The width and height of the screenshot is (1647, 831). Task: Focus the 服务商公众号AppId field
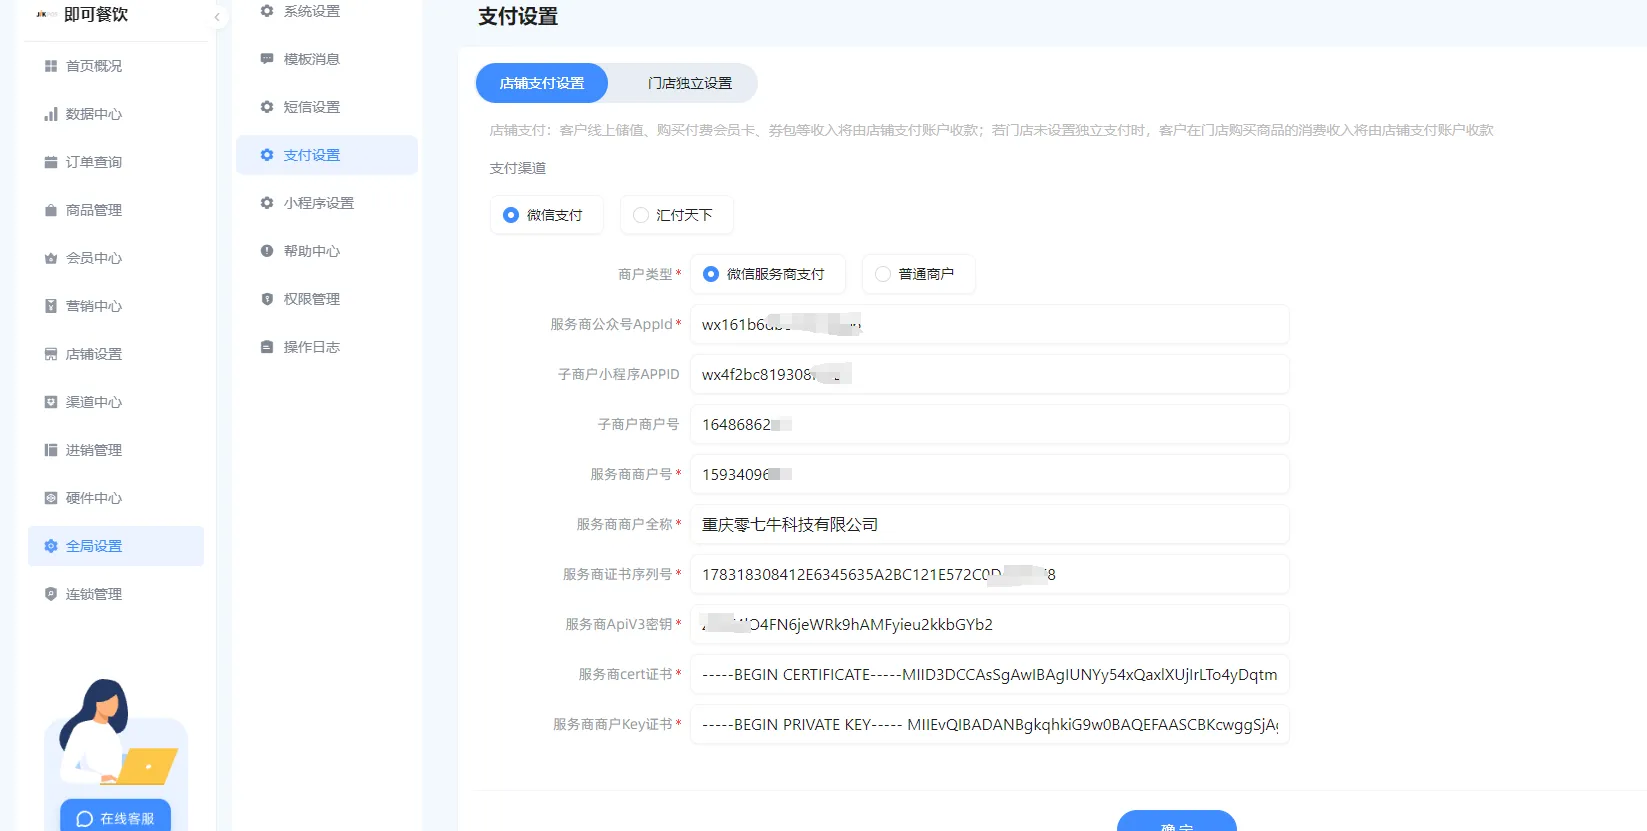[989, 324]
